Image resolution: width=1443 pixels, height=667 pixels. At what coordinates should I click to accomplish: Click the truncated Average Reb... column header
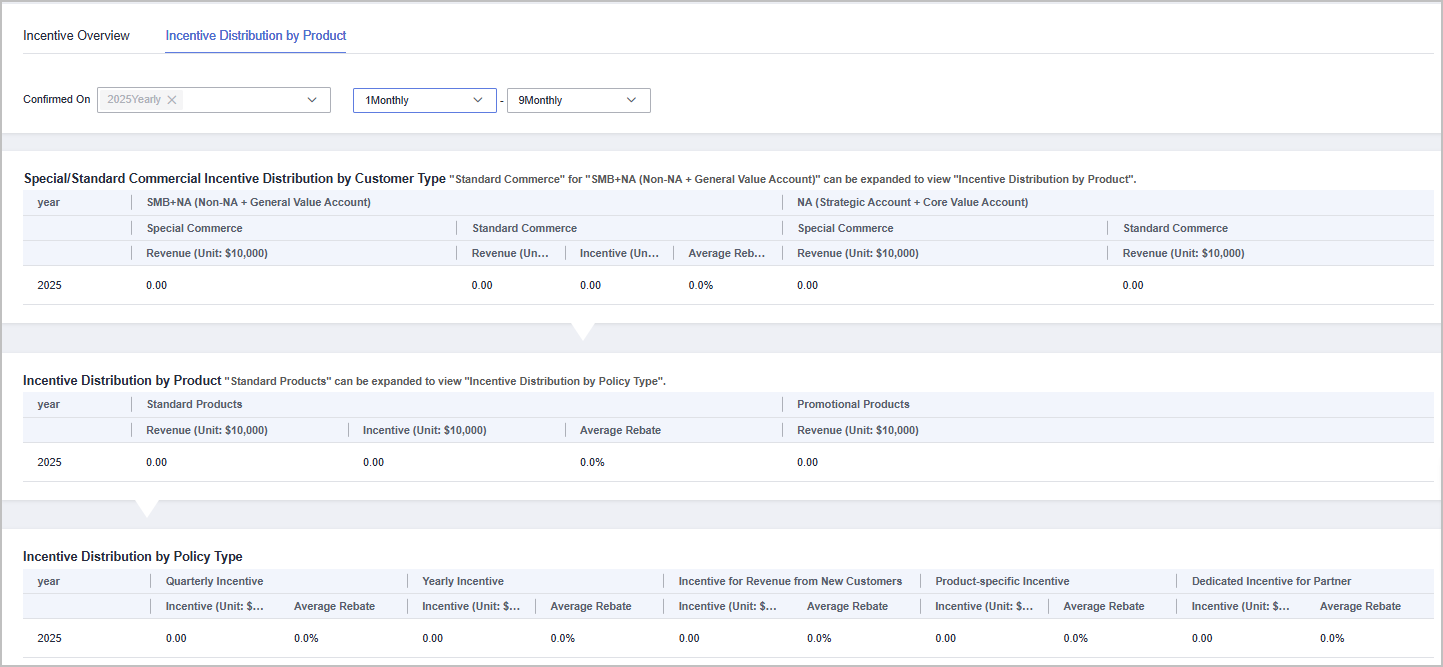point(725,254)
